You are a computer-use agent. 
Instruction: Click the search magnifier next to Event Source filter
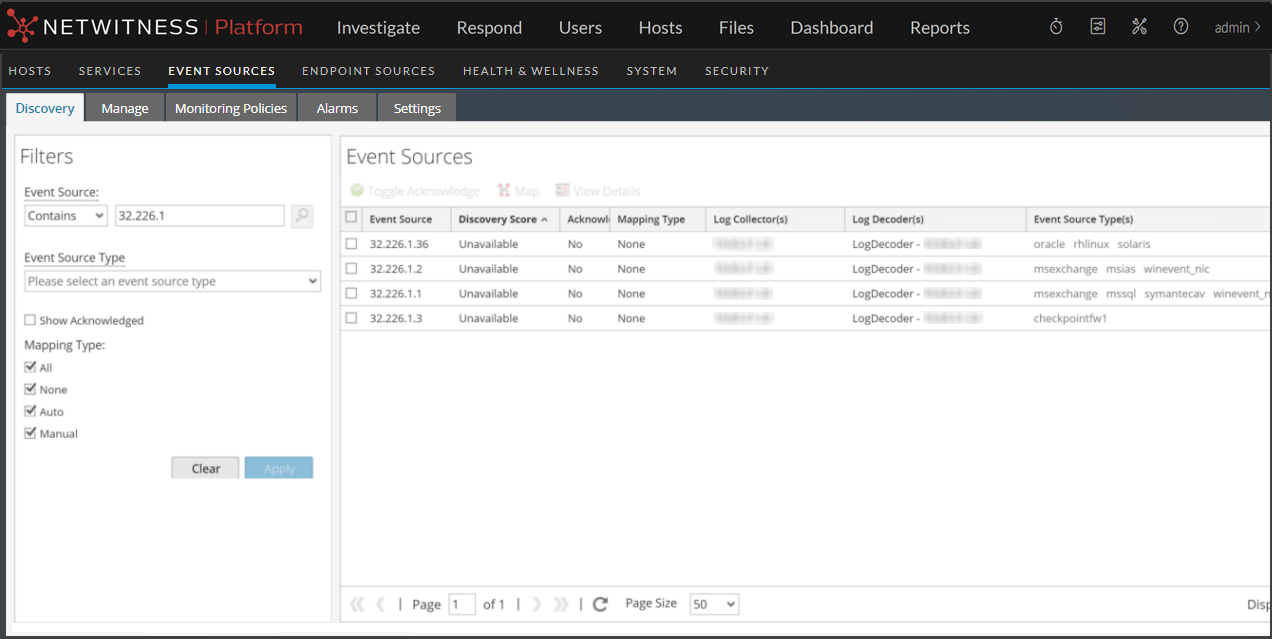click(x=302, y=216)
